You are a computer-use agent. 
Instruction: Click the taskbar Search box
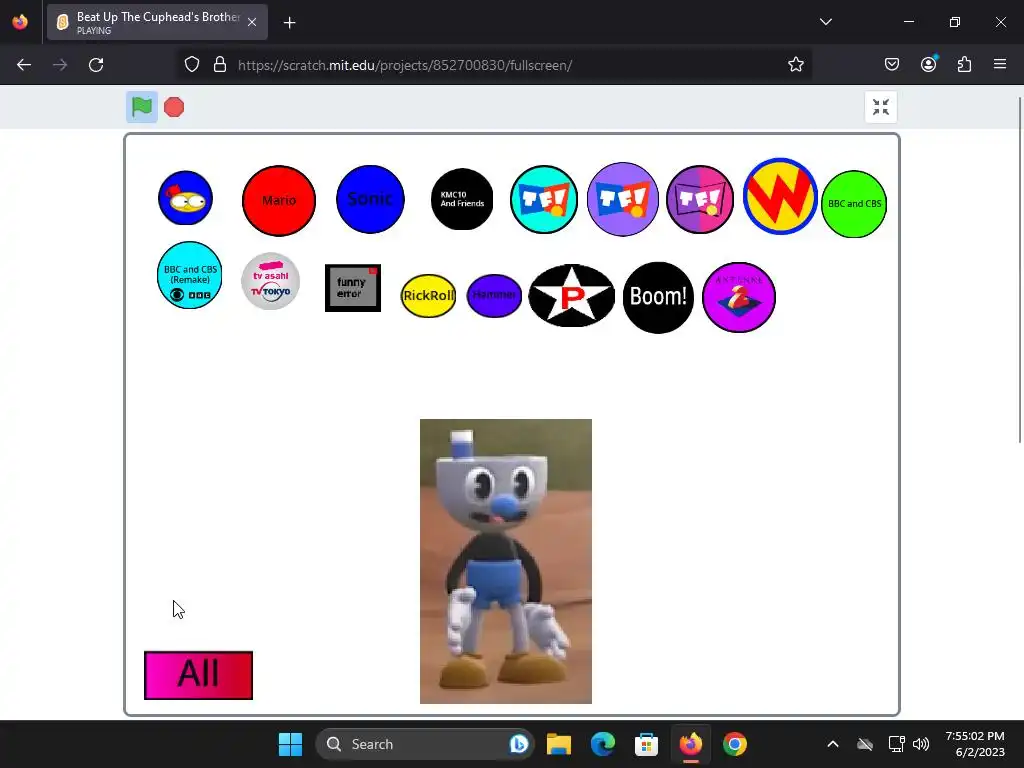[x=425, y=744]
